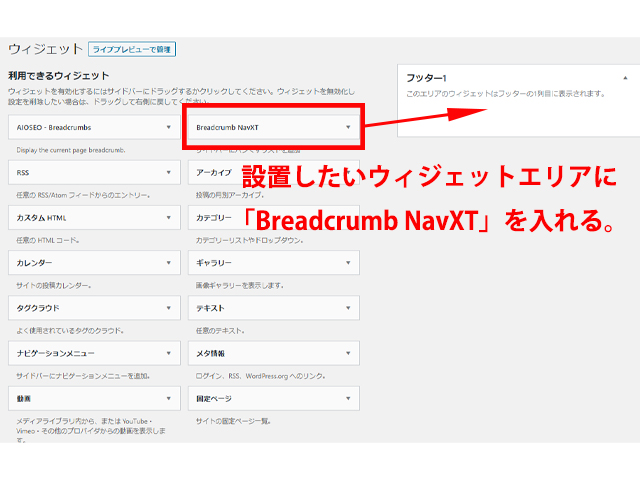This screenshot has width=640, height=480.
Task: Expand the タグクラウド widget arrow
Action: click(169, 308)
